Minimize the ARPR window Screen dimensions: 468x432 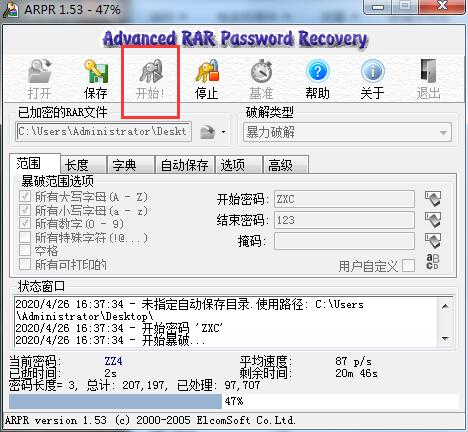[x=378, y=7]
